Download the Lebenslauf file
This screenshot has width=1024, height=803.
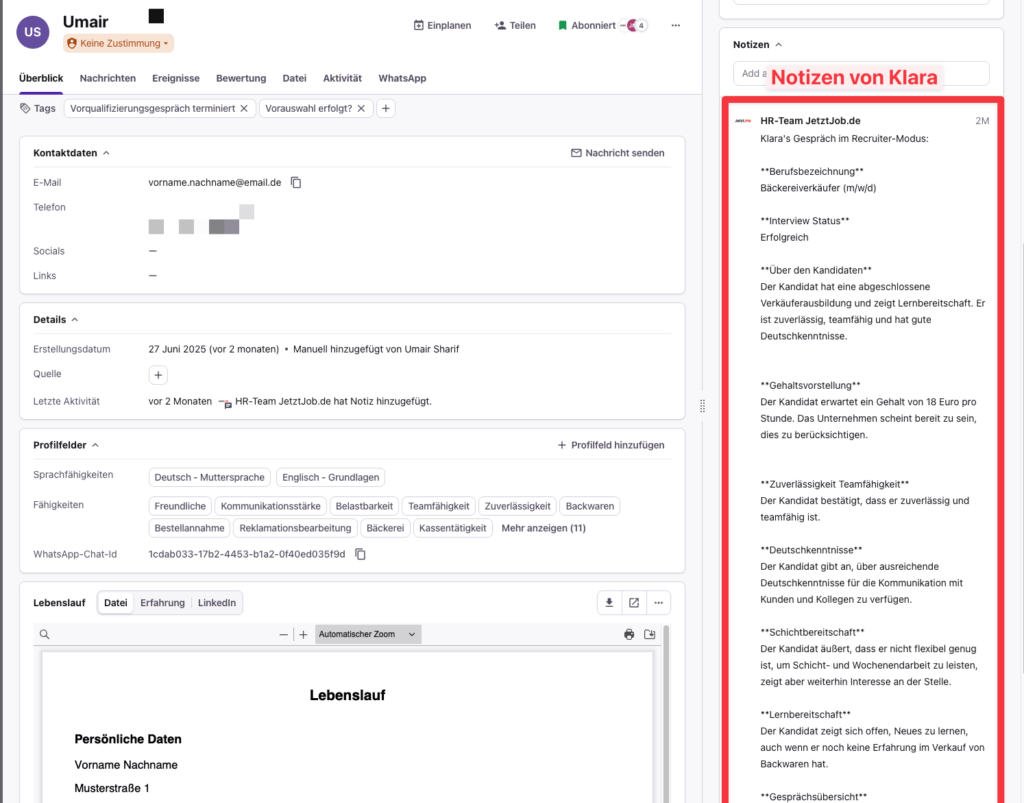coord(608,603)
